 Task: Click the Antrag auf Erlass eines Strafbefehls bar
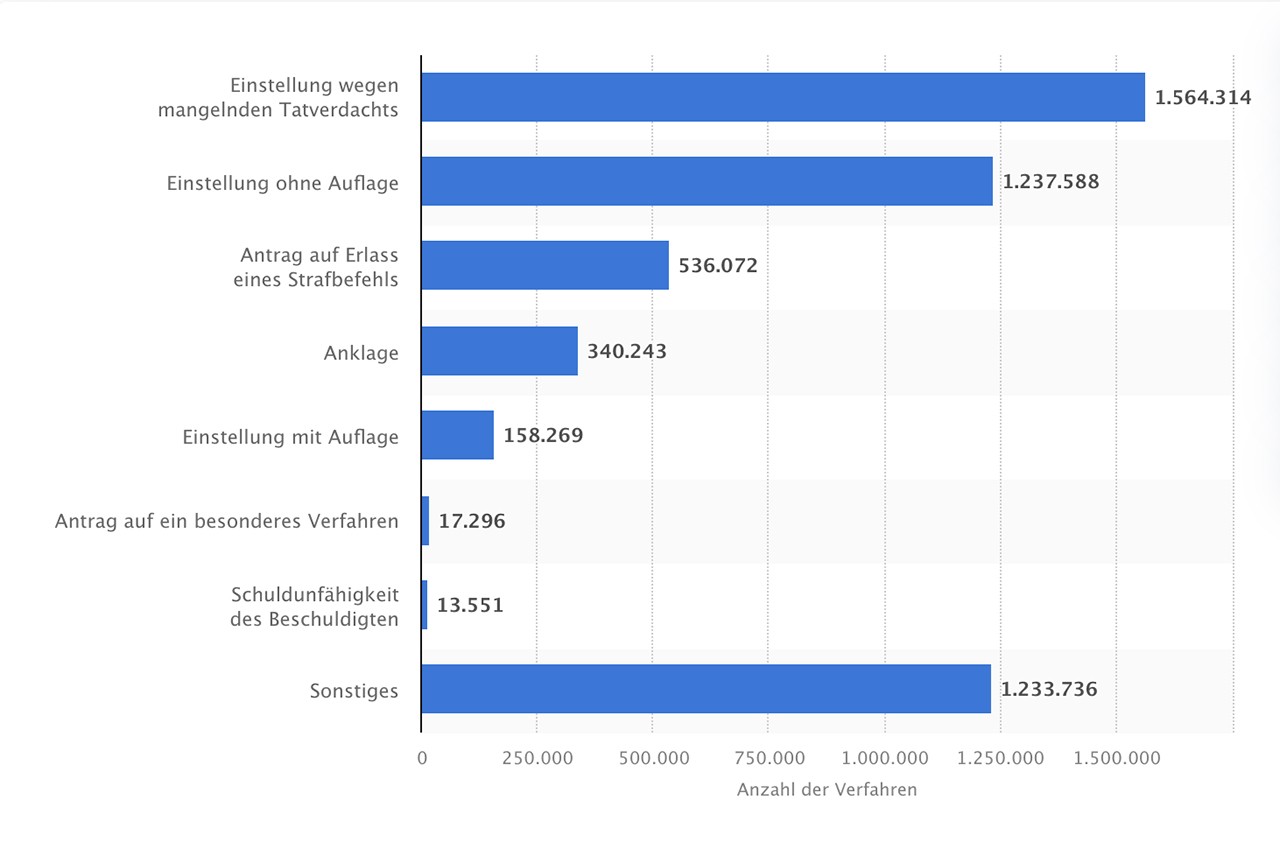544,265
